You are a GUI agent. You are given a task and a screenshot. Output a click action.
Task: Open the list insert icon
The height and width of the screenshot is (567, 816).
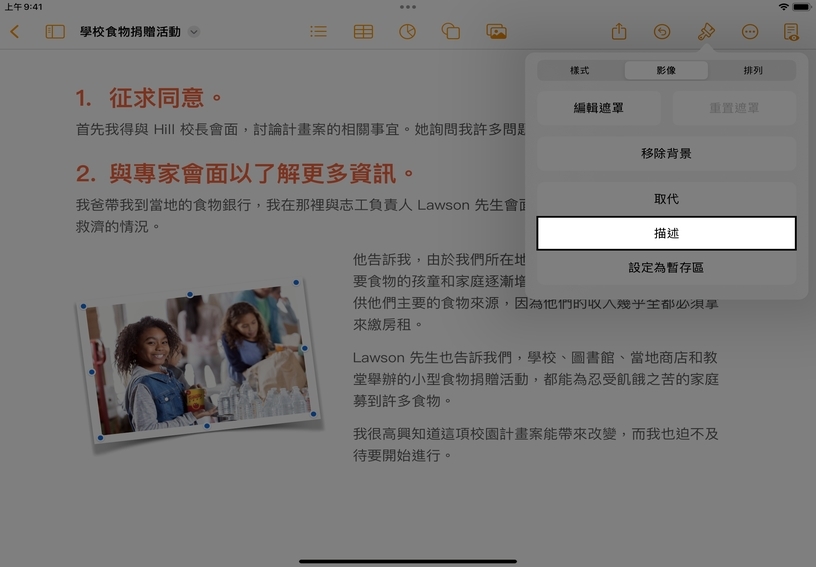(318, 32)
